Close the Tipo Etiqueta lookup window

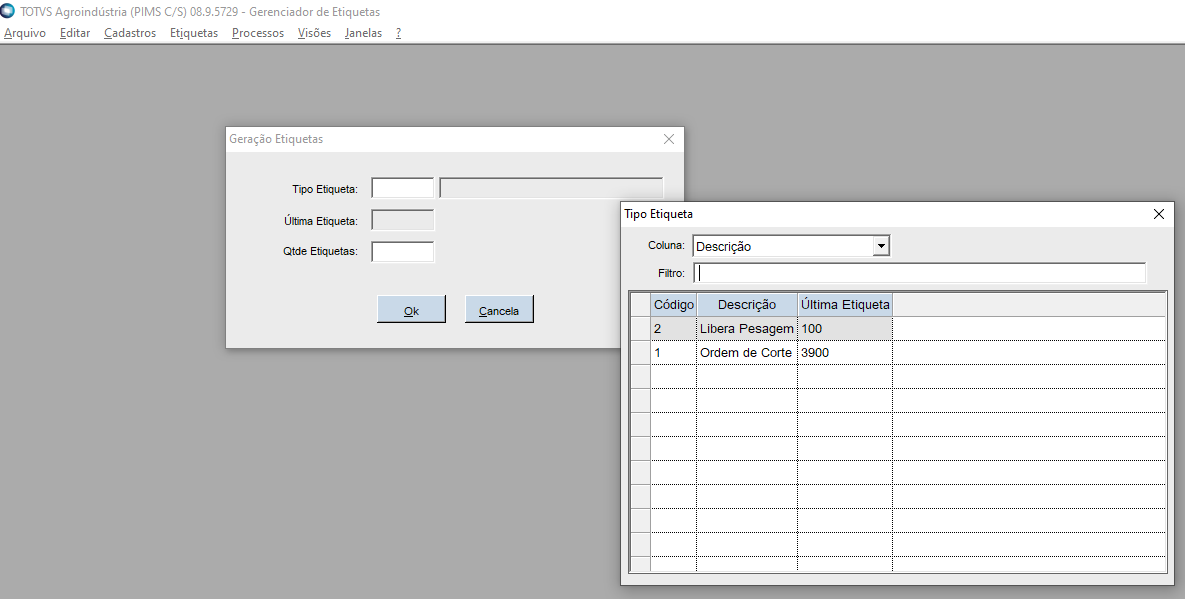coord(1159,214)
